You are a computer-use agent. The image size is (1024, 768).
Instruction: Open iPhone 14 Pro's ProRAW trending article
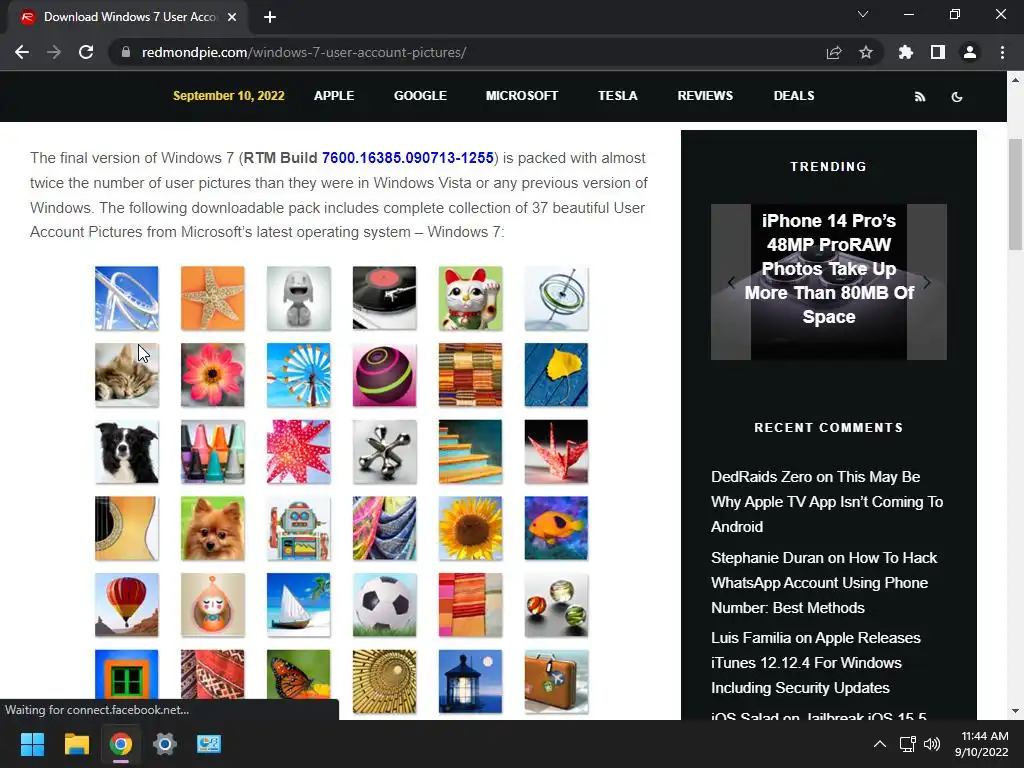(x=829, y=268)
